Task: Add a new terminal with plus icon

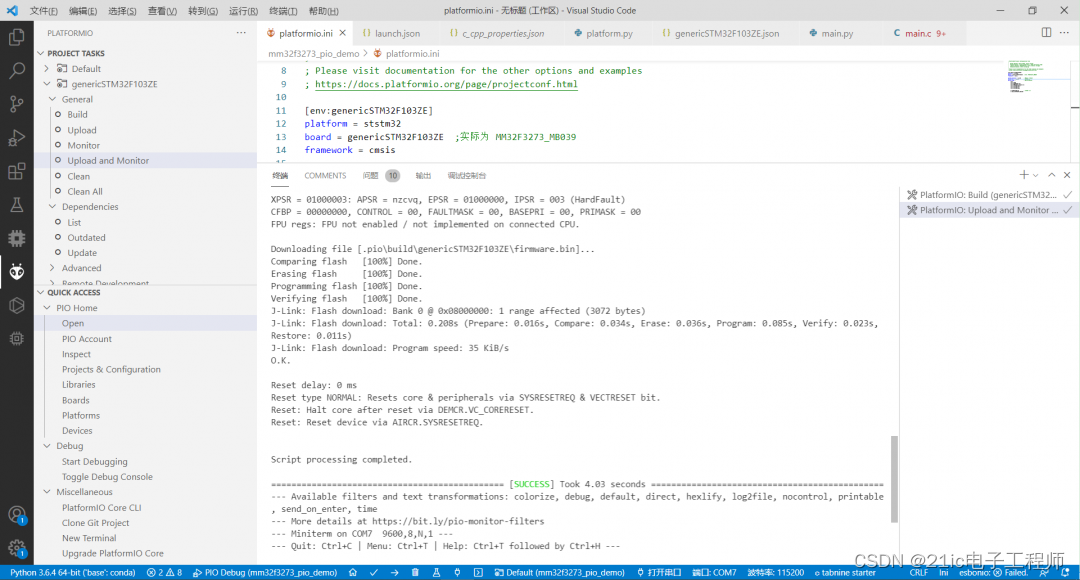Action: point(1024,175)
